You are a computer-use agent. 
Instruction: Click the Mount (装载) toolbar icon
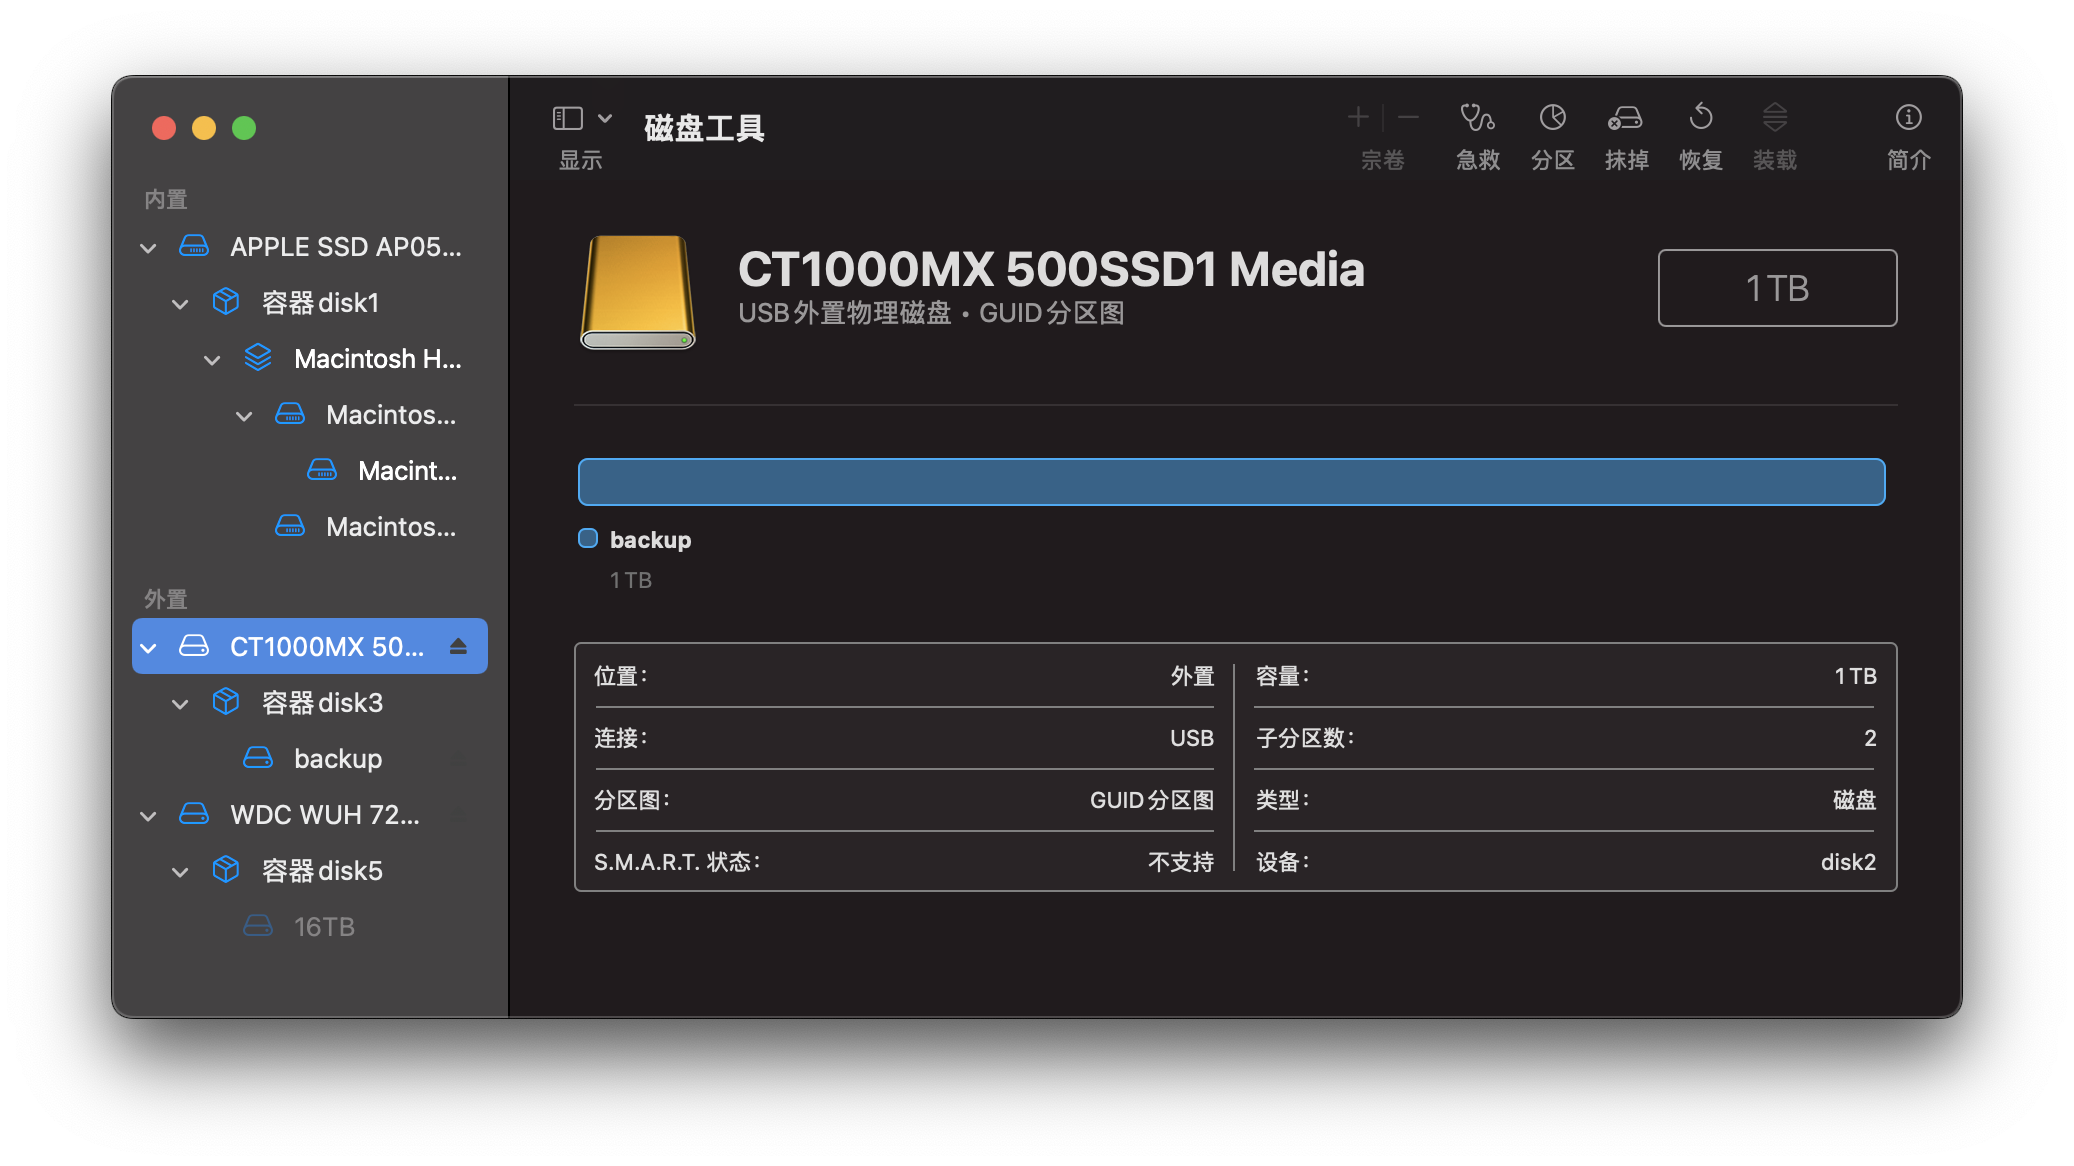1774,118
